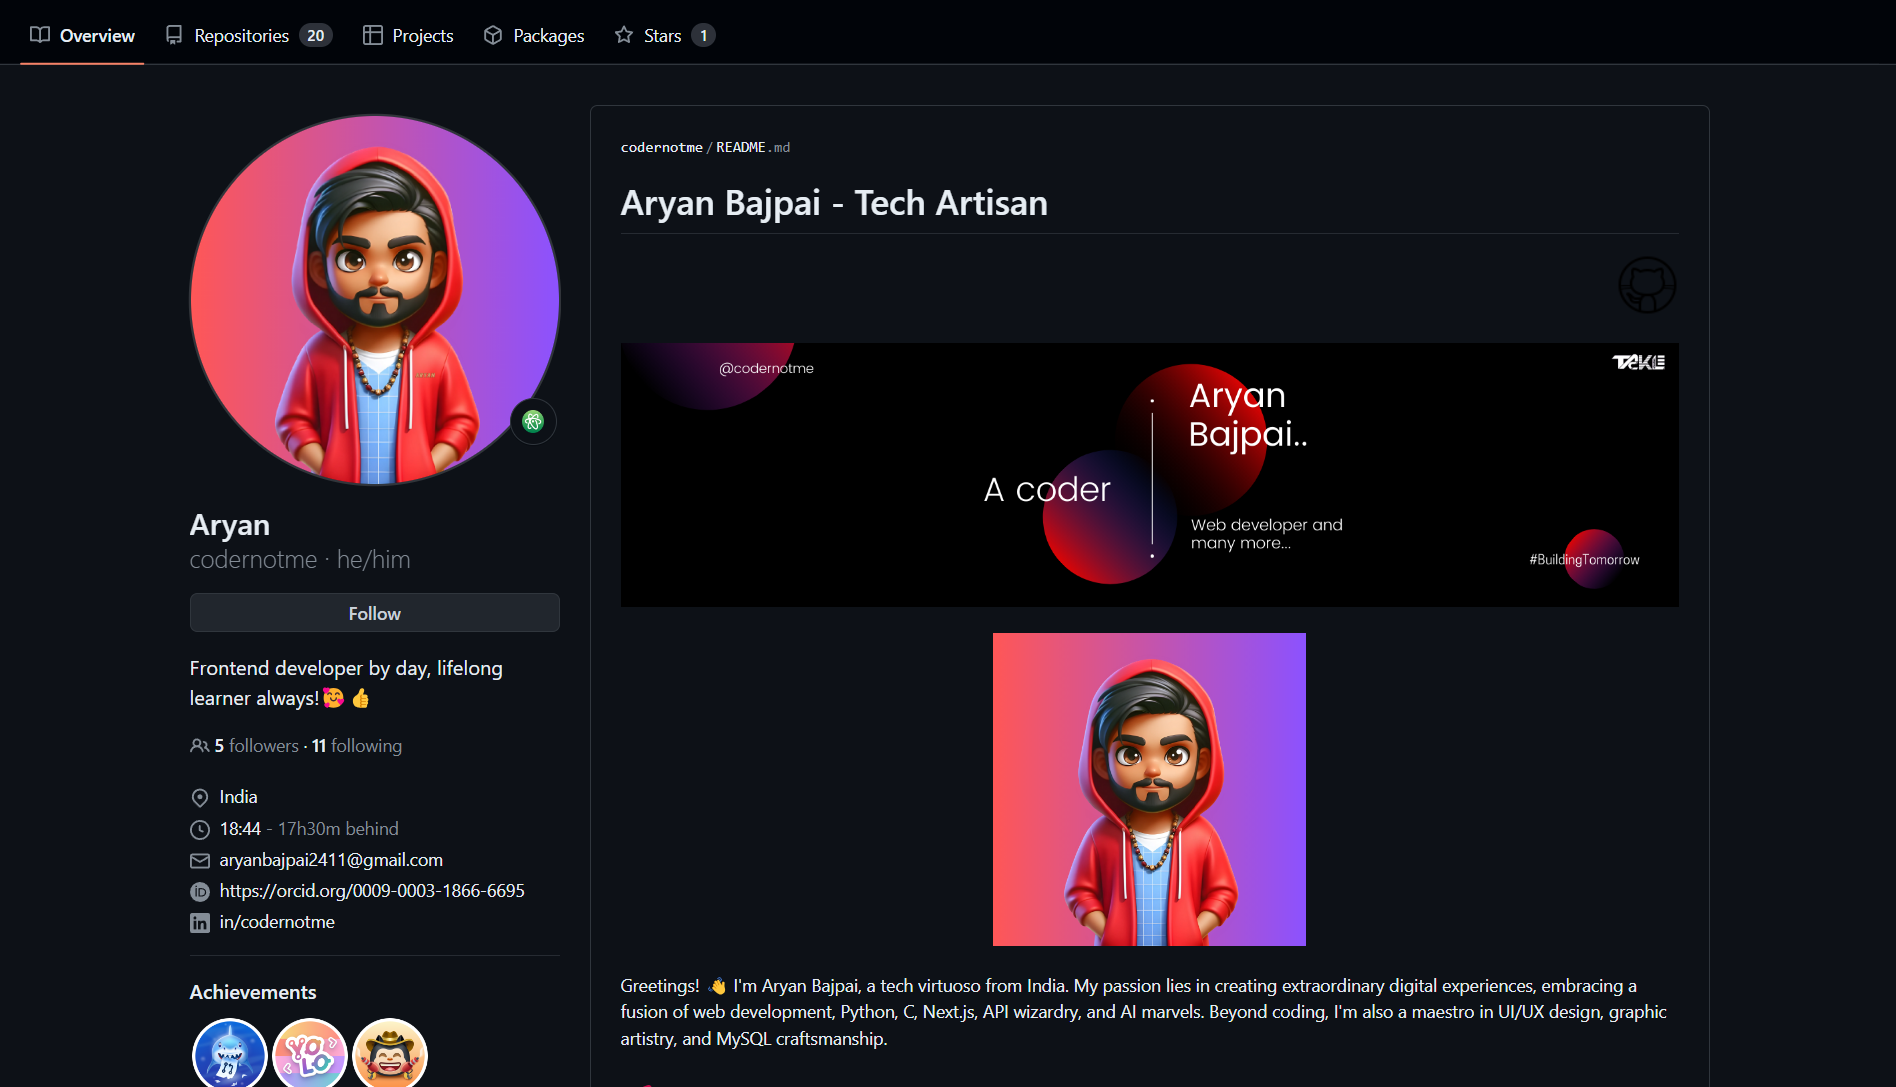
Task: Click the Packages box icon
Action: [x=492, y=34]
